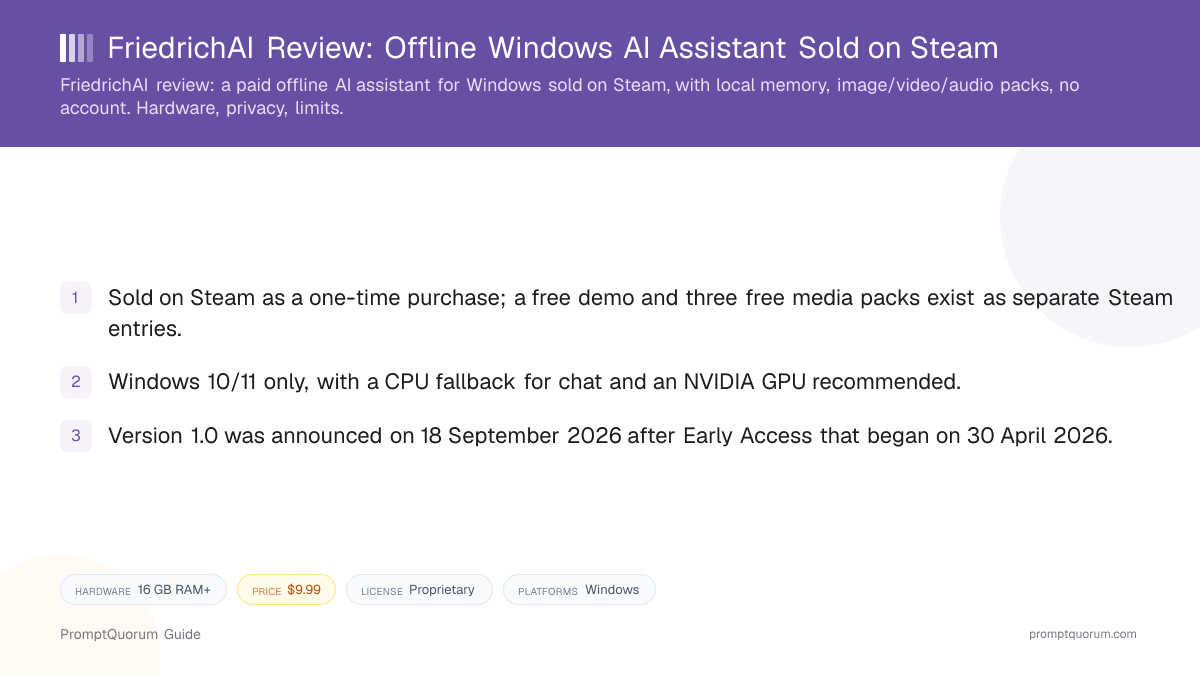Click the License 'Proprietary' pill
1200x675 pixels.
(x=419, y=590)
